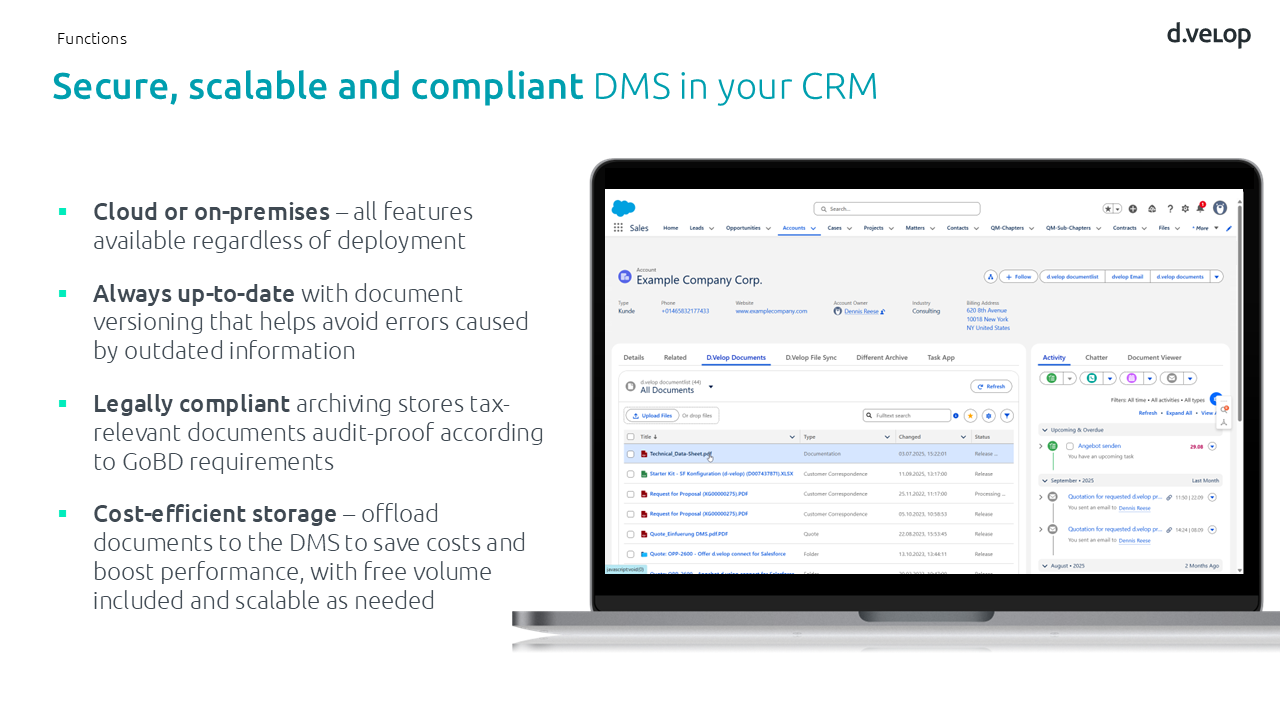Click the notifications bell icon
The width and height of the screenshot is (1280, 720).
(x=1200, y=208)
